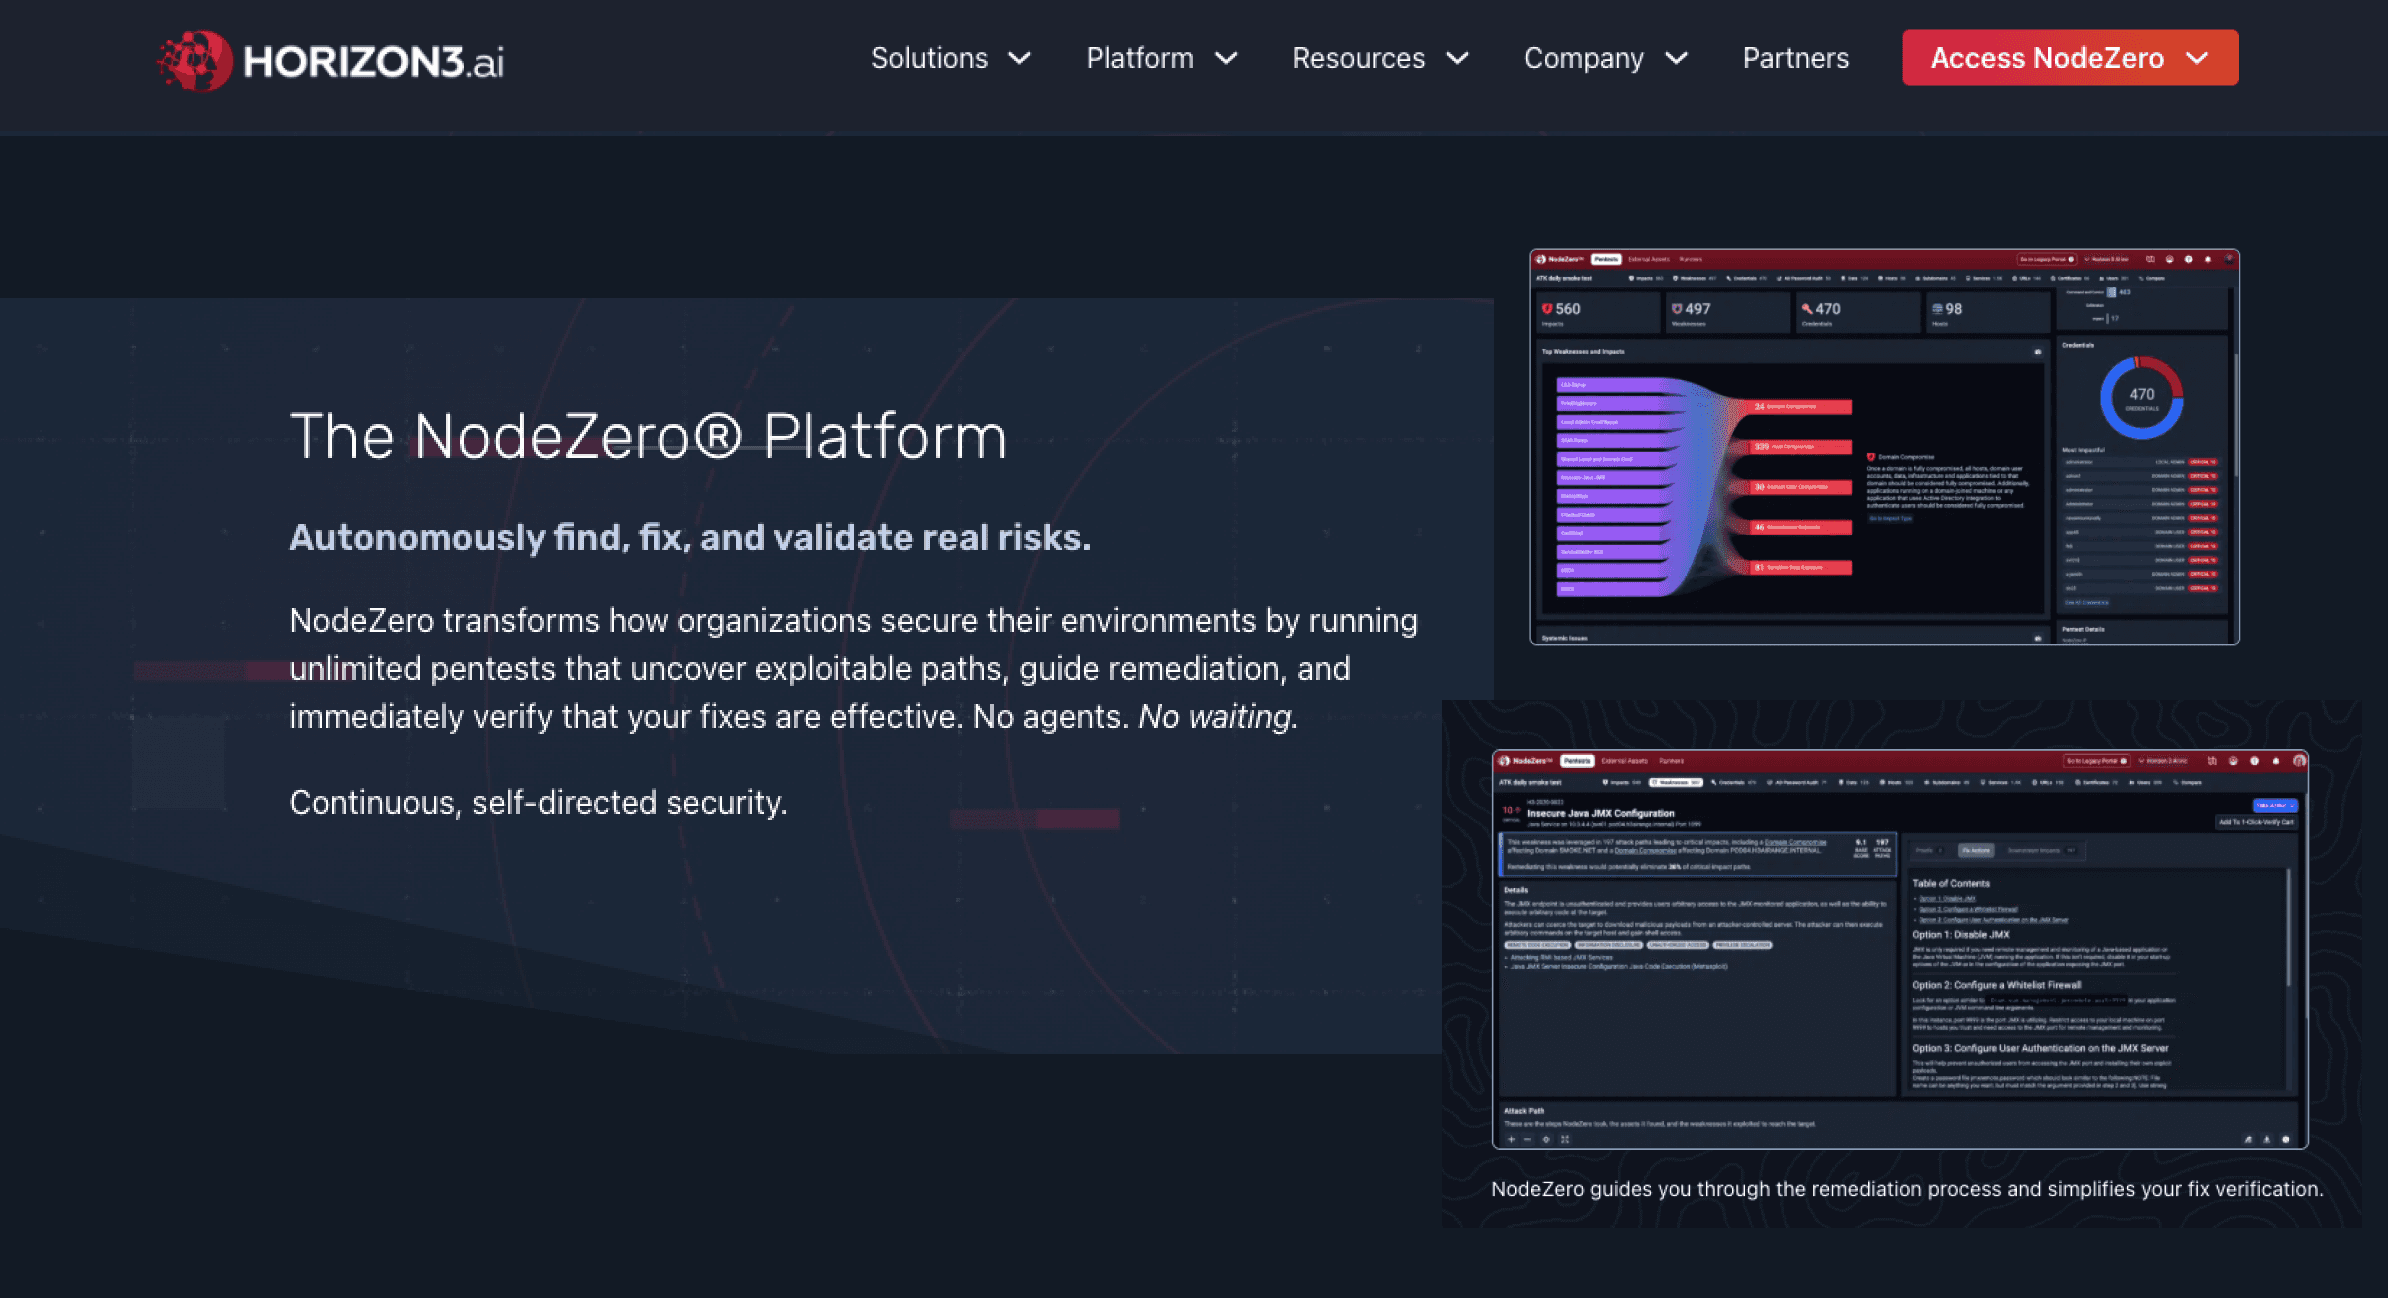Image resolution: width=2388 pixels, height=1298 pixels.
Task: Click the bell notification icon in lower screenshot
Action: [x=2276, y=761]
